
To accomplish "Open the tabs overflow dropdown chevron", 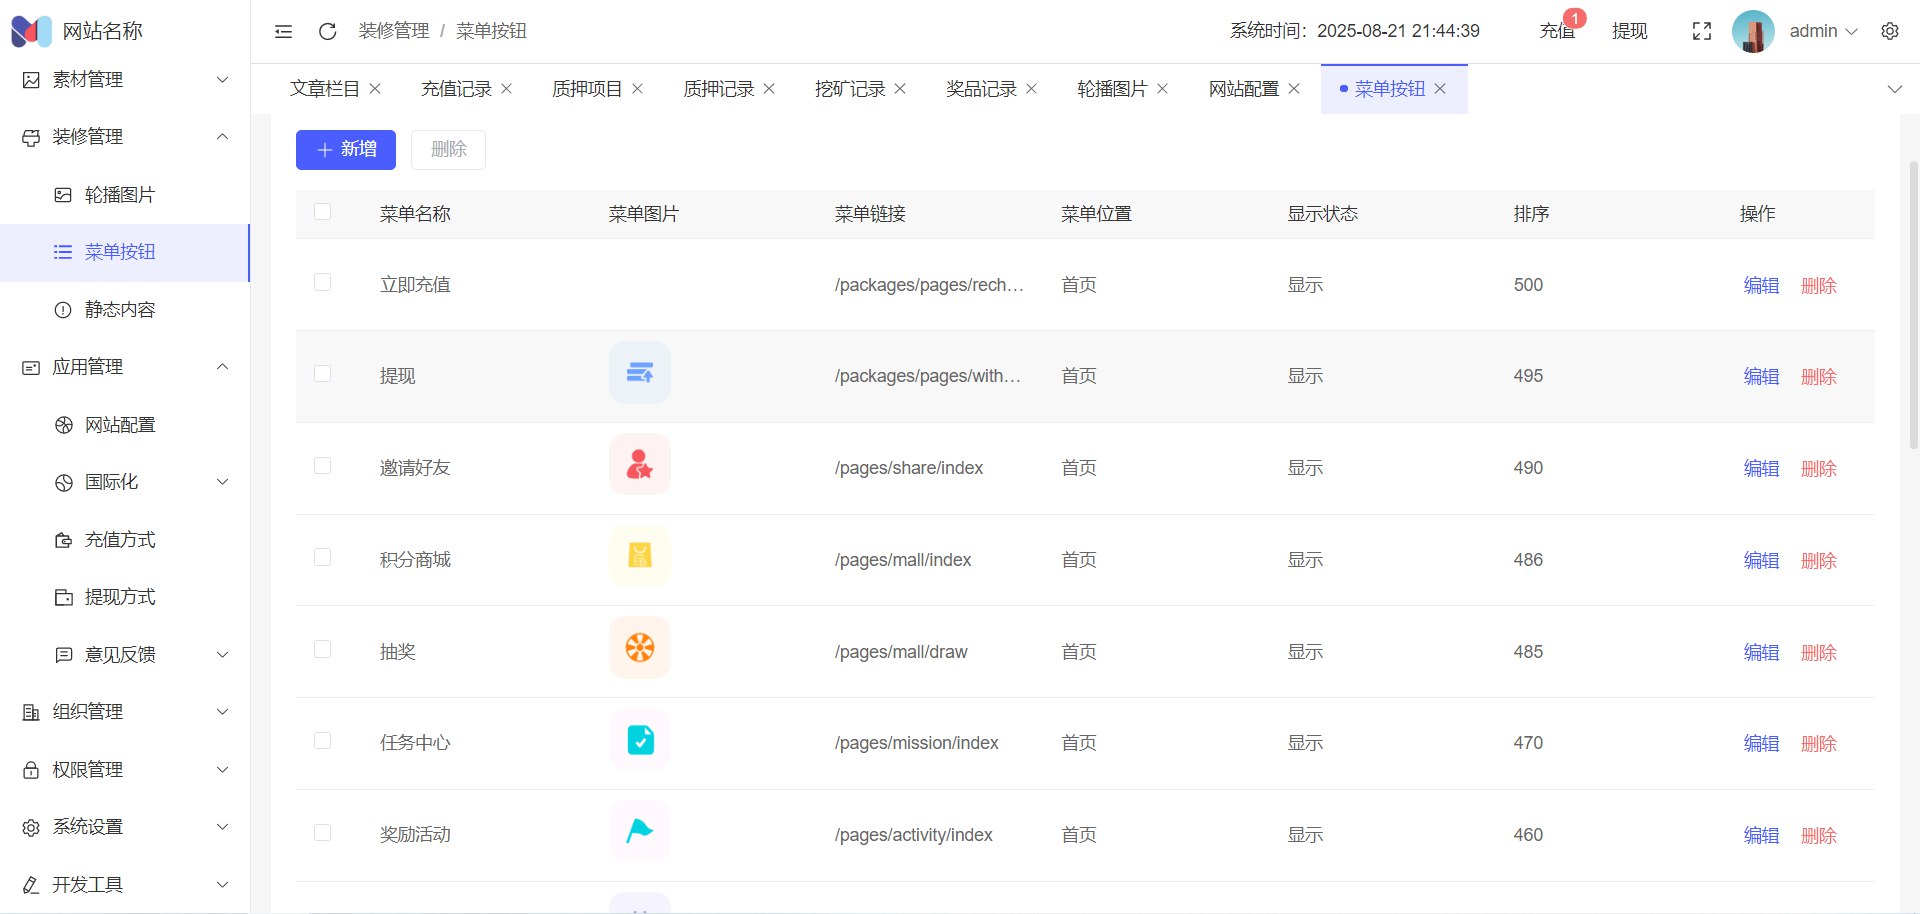I will (x=1894, y=89).
